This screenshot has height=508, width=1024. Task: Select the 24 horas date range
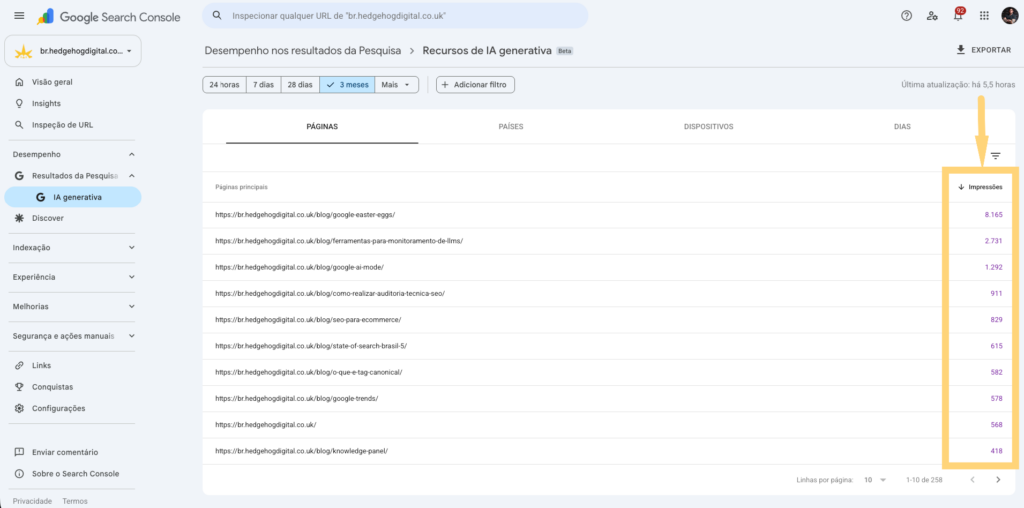(x=224, y=85)
